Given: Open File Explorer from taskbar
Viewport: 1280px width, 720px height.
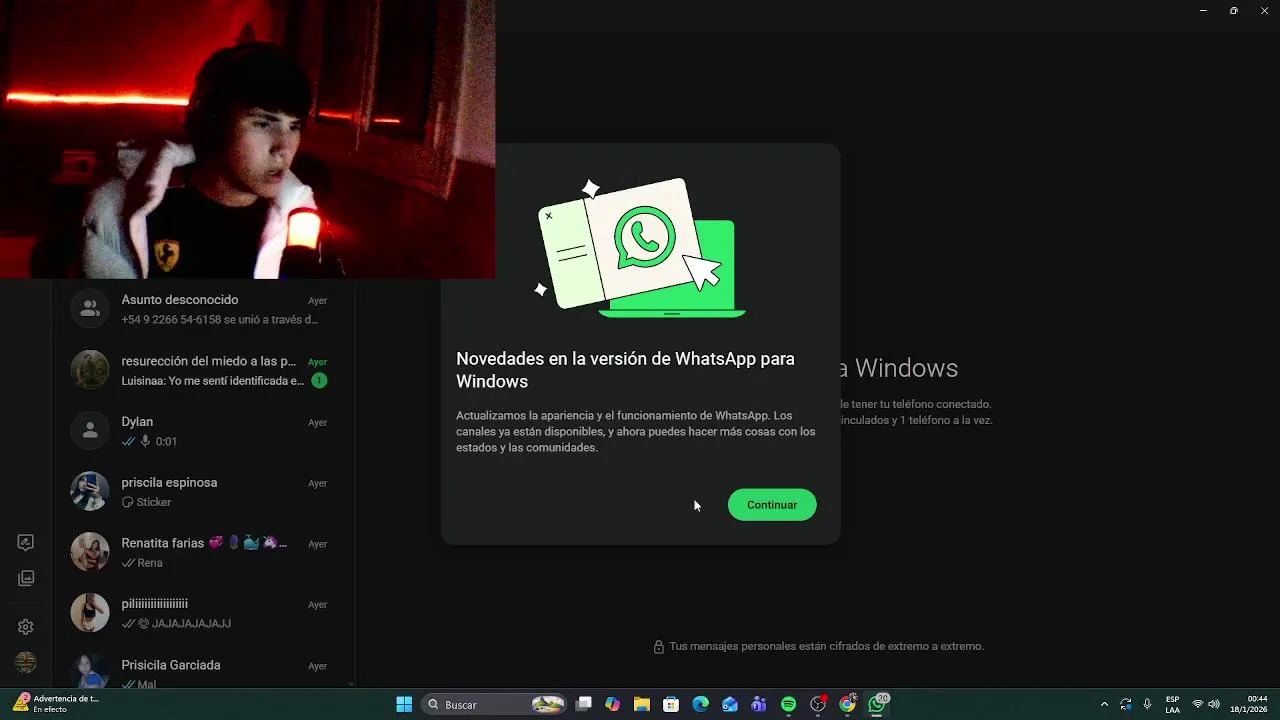Looking at the screenshot, I should [x=642, y=705].
